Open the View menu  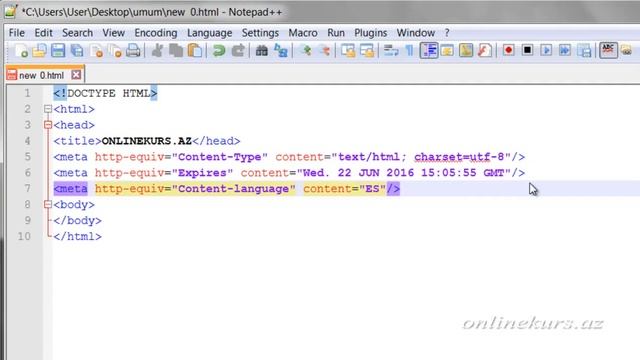tap(113, 33)
